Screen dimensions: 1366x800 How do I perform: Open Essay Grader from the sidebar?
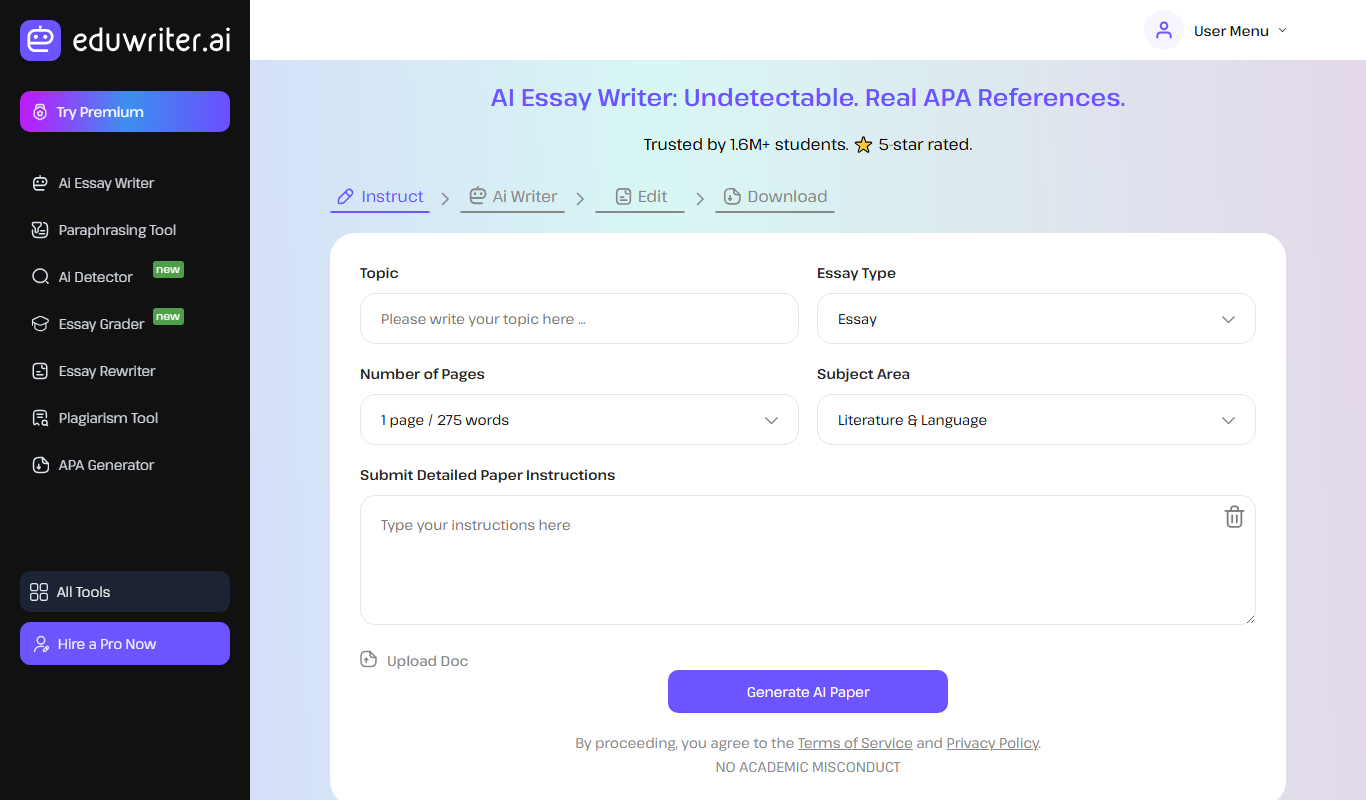[101, 324]
